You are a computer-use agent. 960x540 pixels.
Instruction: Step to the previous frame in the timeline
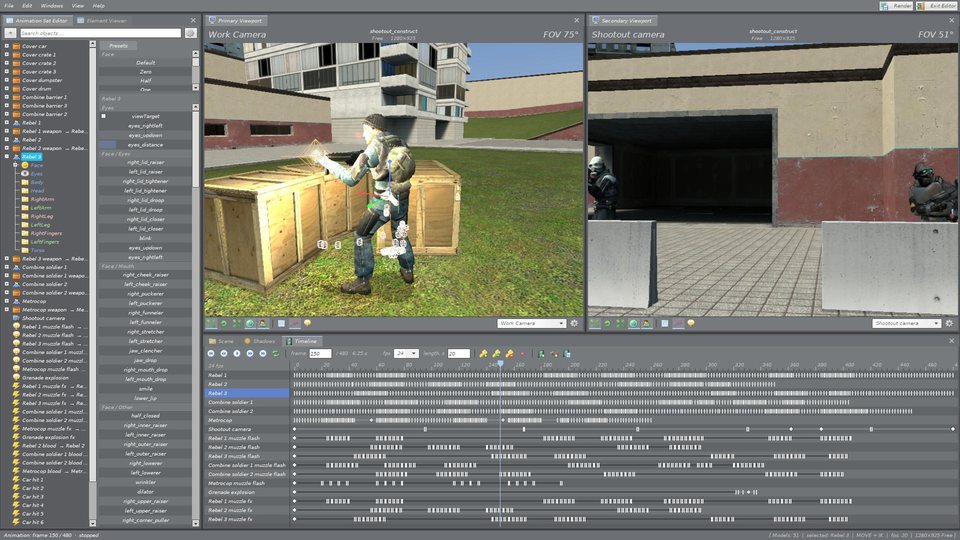click(x=223, y=353)
